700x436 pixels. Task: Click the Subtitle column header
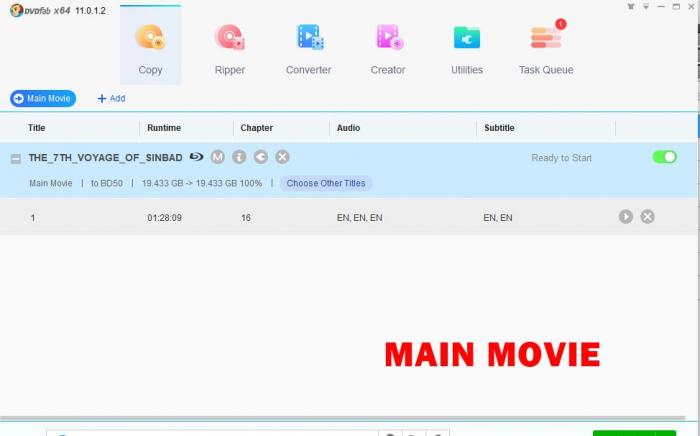499,128
